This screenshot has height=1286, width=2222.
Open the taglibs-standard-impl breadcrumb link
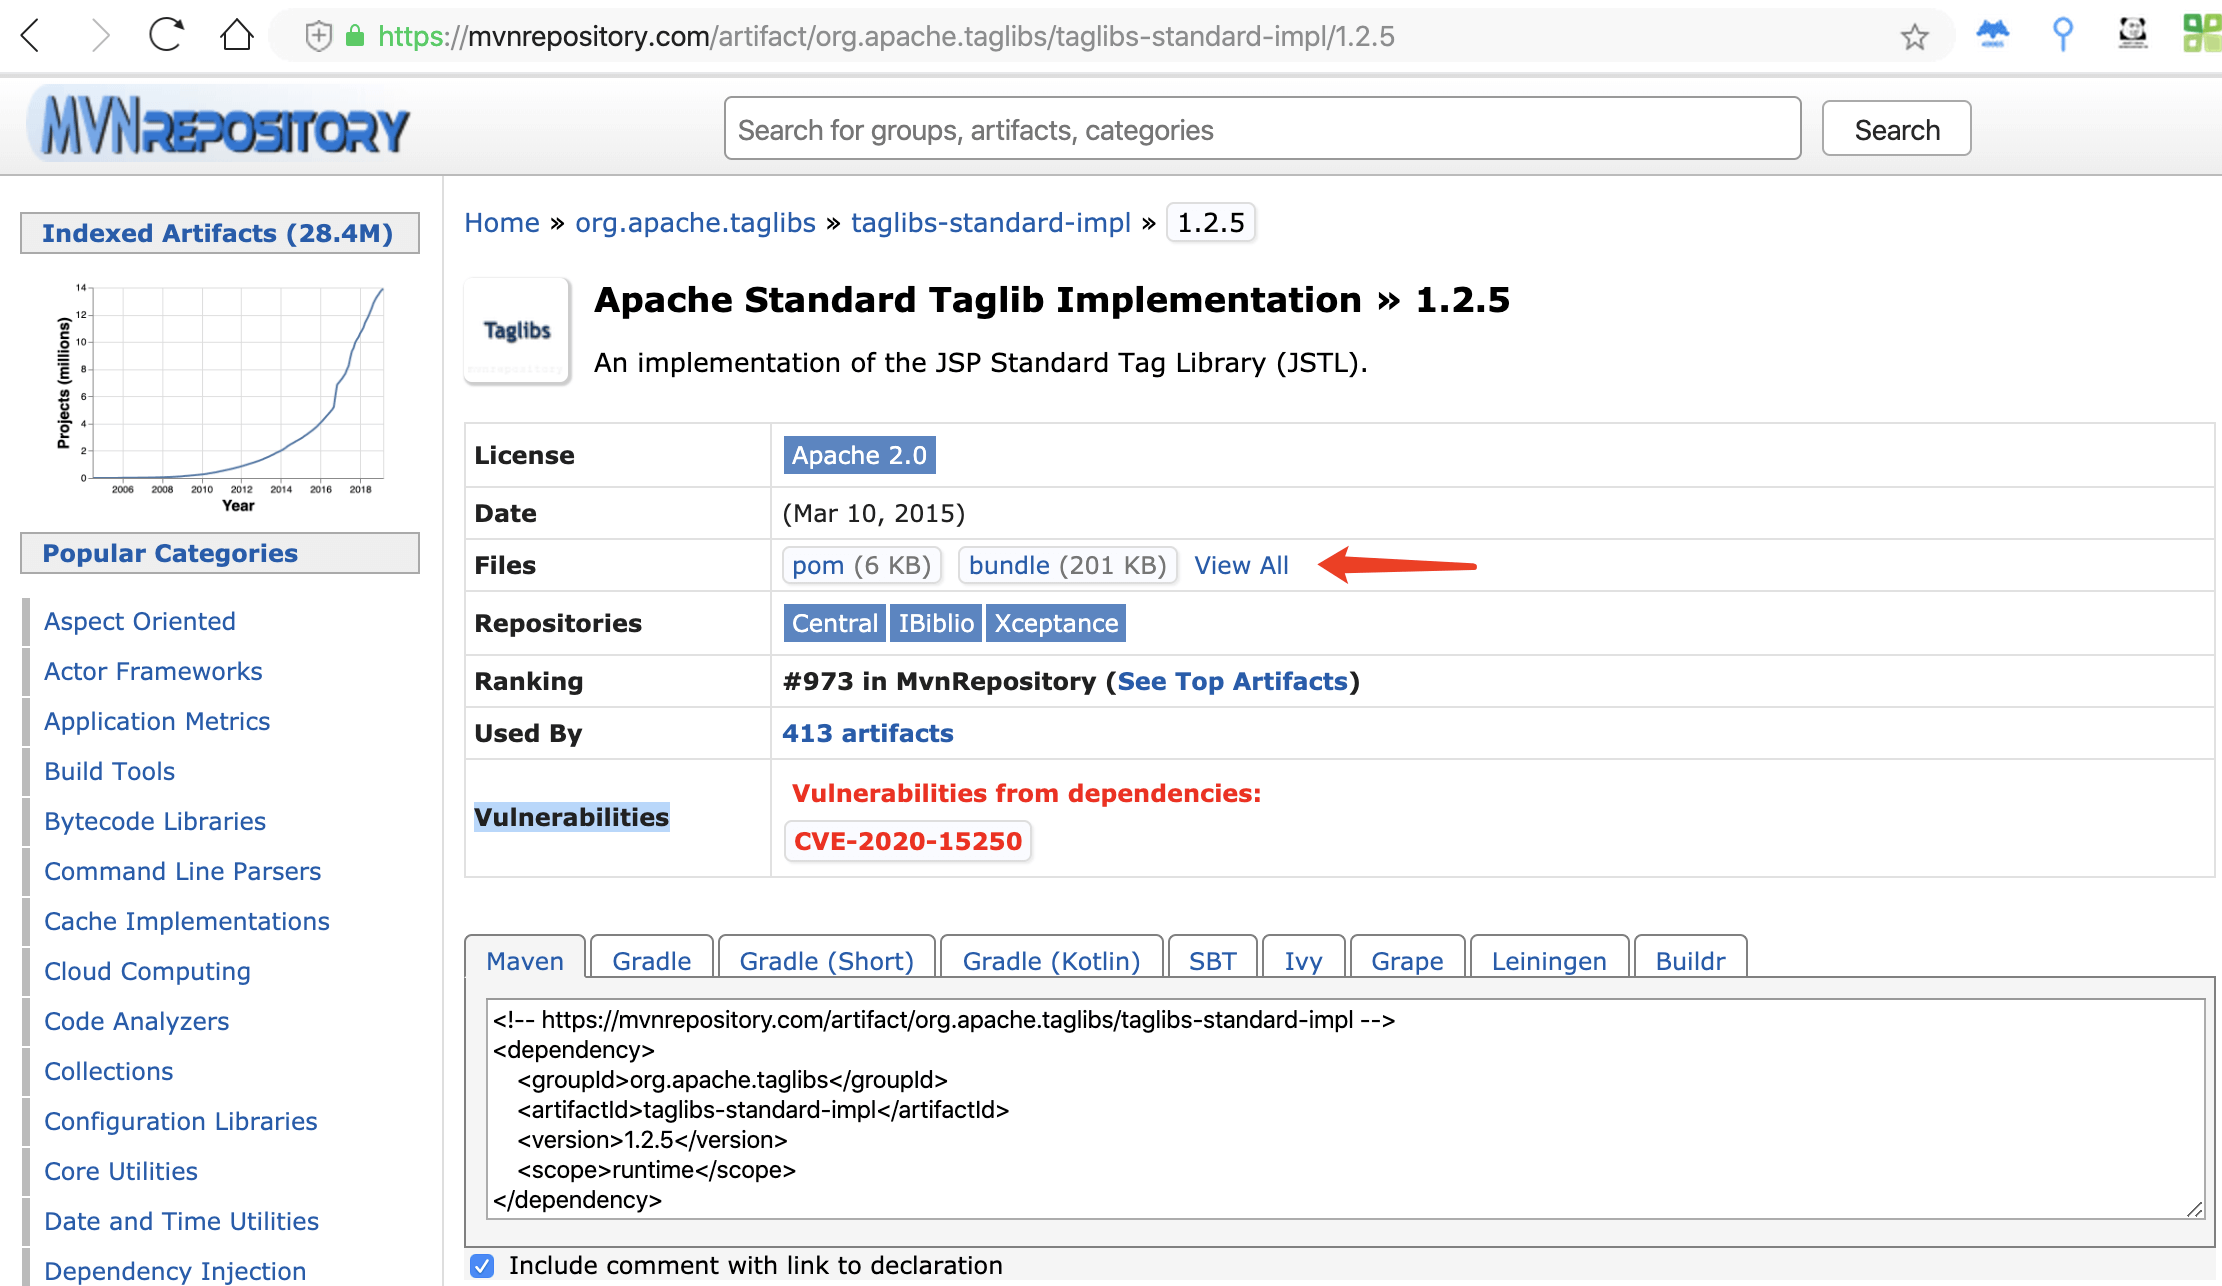(x=991, y=222)
